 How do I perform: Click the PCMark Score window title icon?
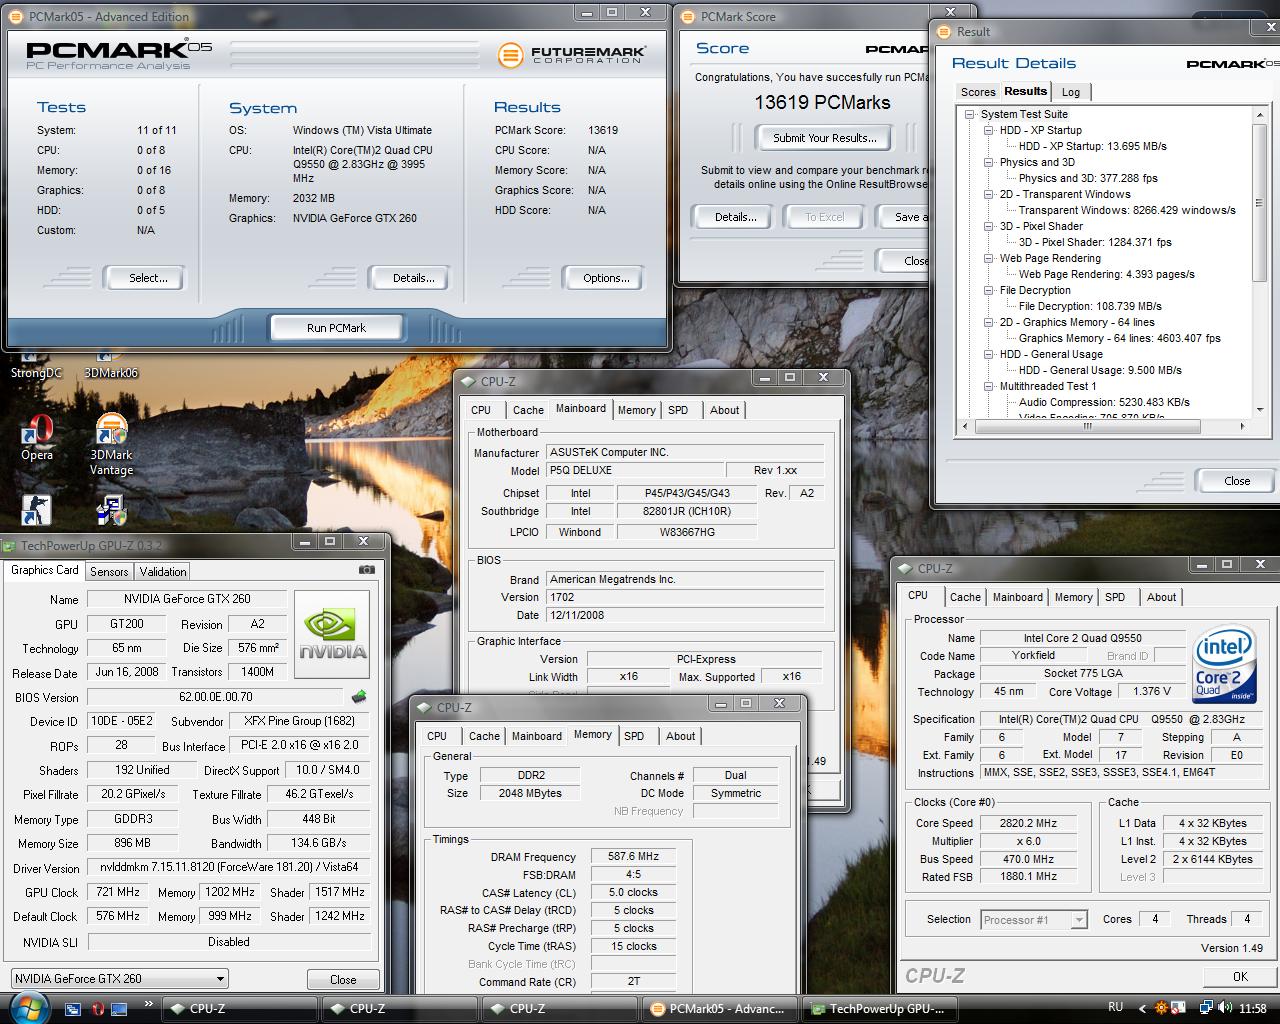pyautogui.click(x=688, y=16)
